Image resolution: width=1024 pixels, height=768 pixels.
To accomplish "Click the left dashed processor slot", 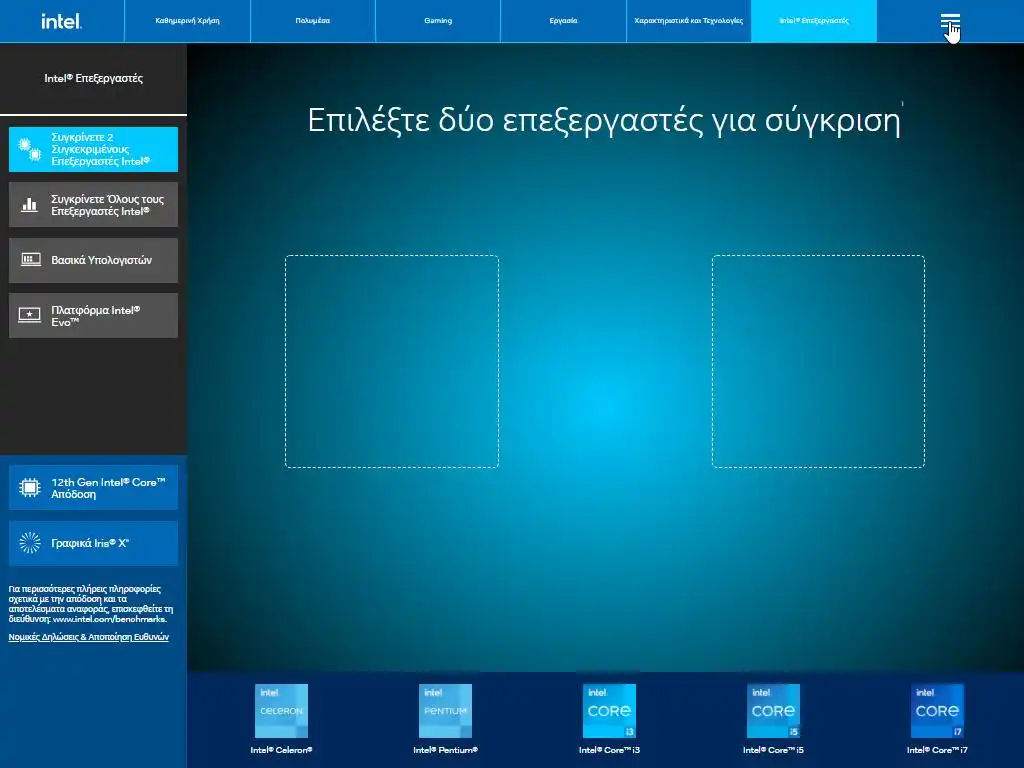I will click(392, 361).
